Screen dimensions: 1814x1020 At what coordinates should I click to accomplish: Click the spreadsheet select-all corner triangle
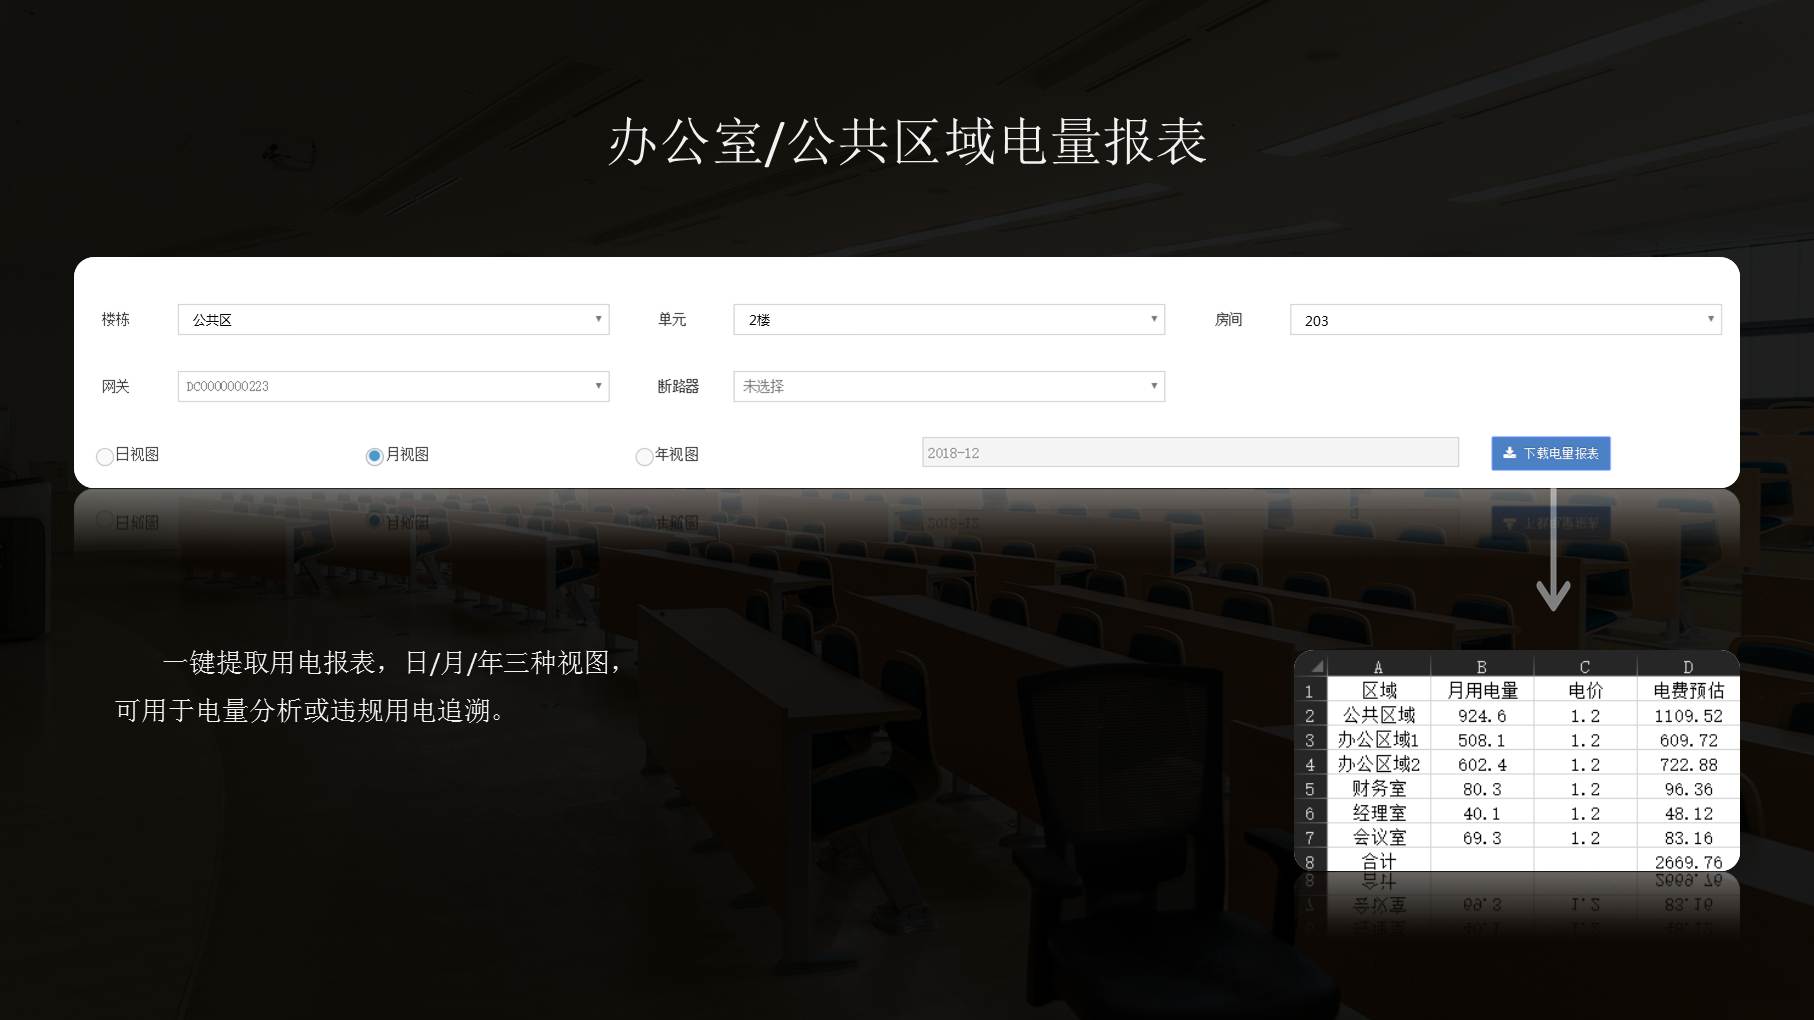point(1316,666)
